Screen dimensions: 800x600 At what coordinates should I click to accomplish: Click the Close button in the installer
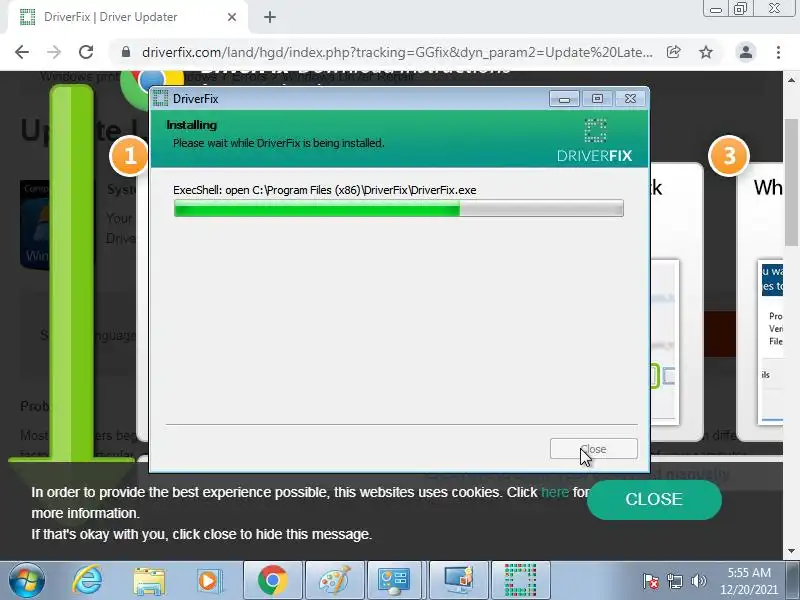(x=593, y=449)
